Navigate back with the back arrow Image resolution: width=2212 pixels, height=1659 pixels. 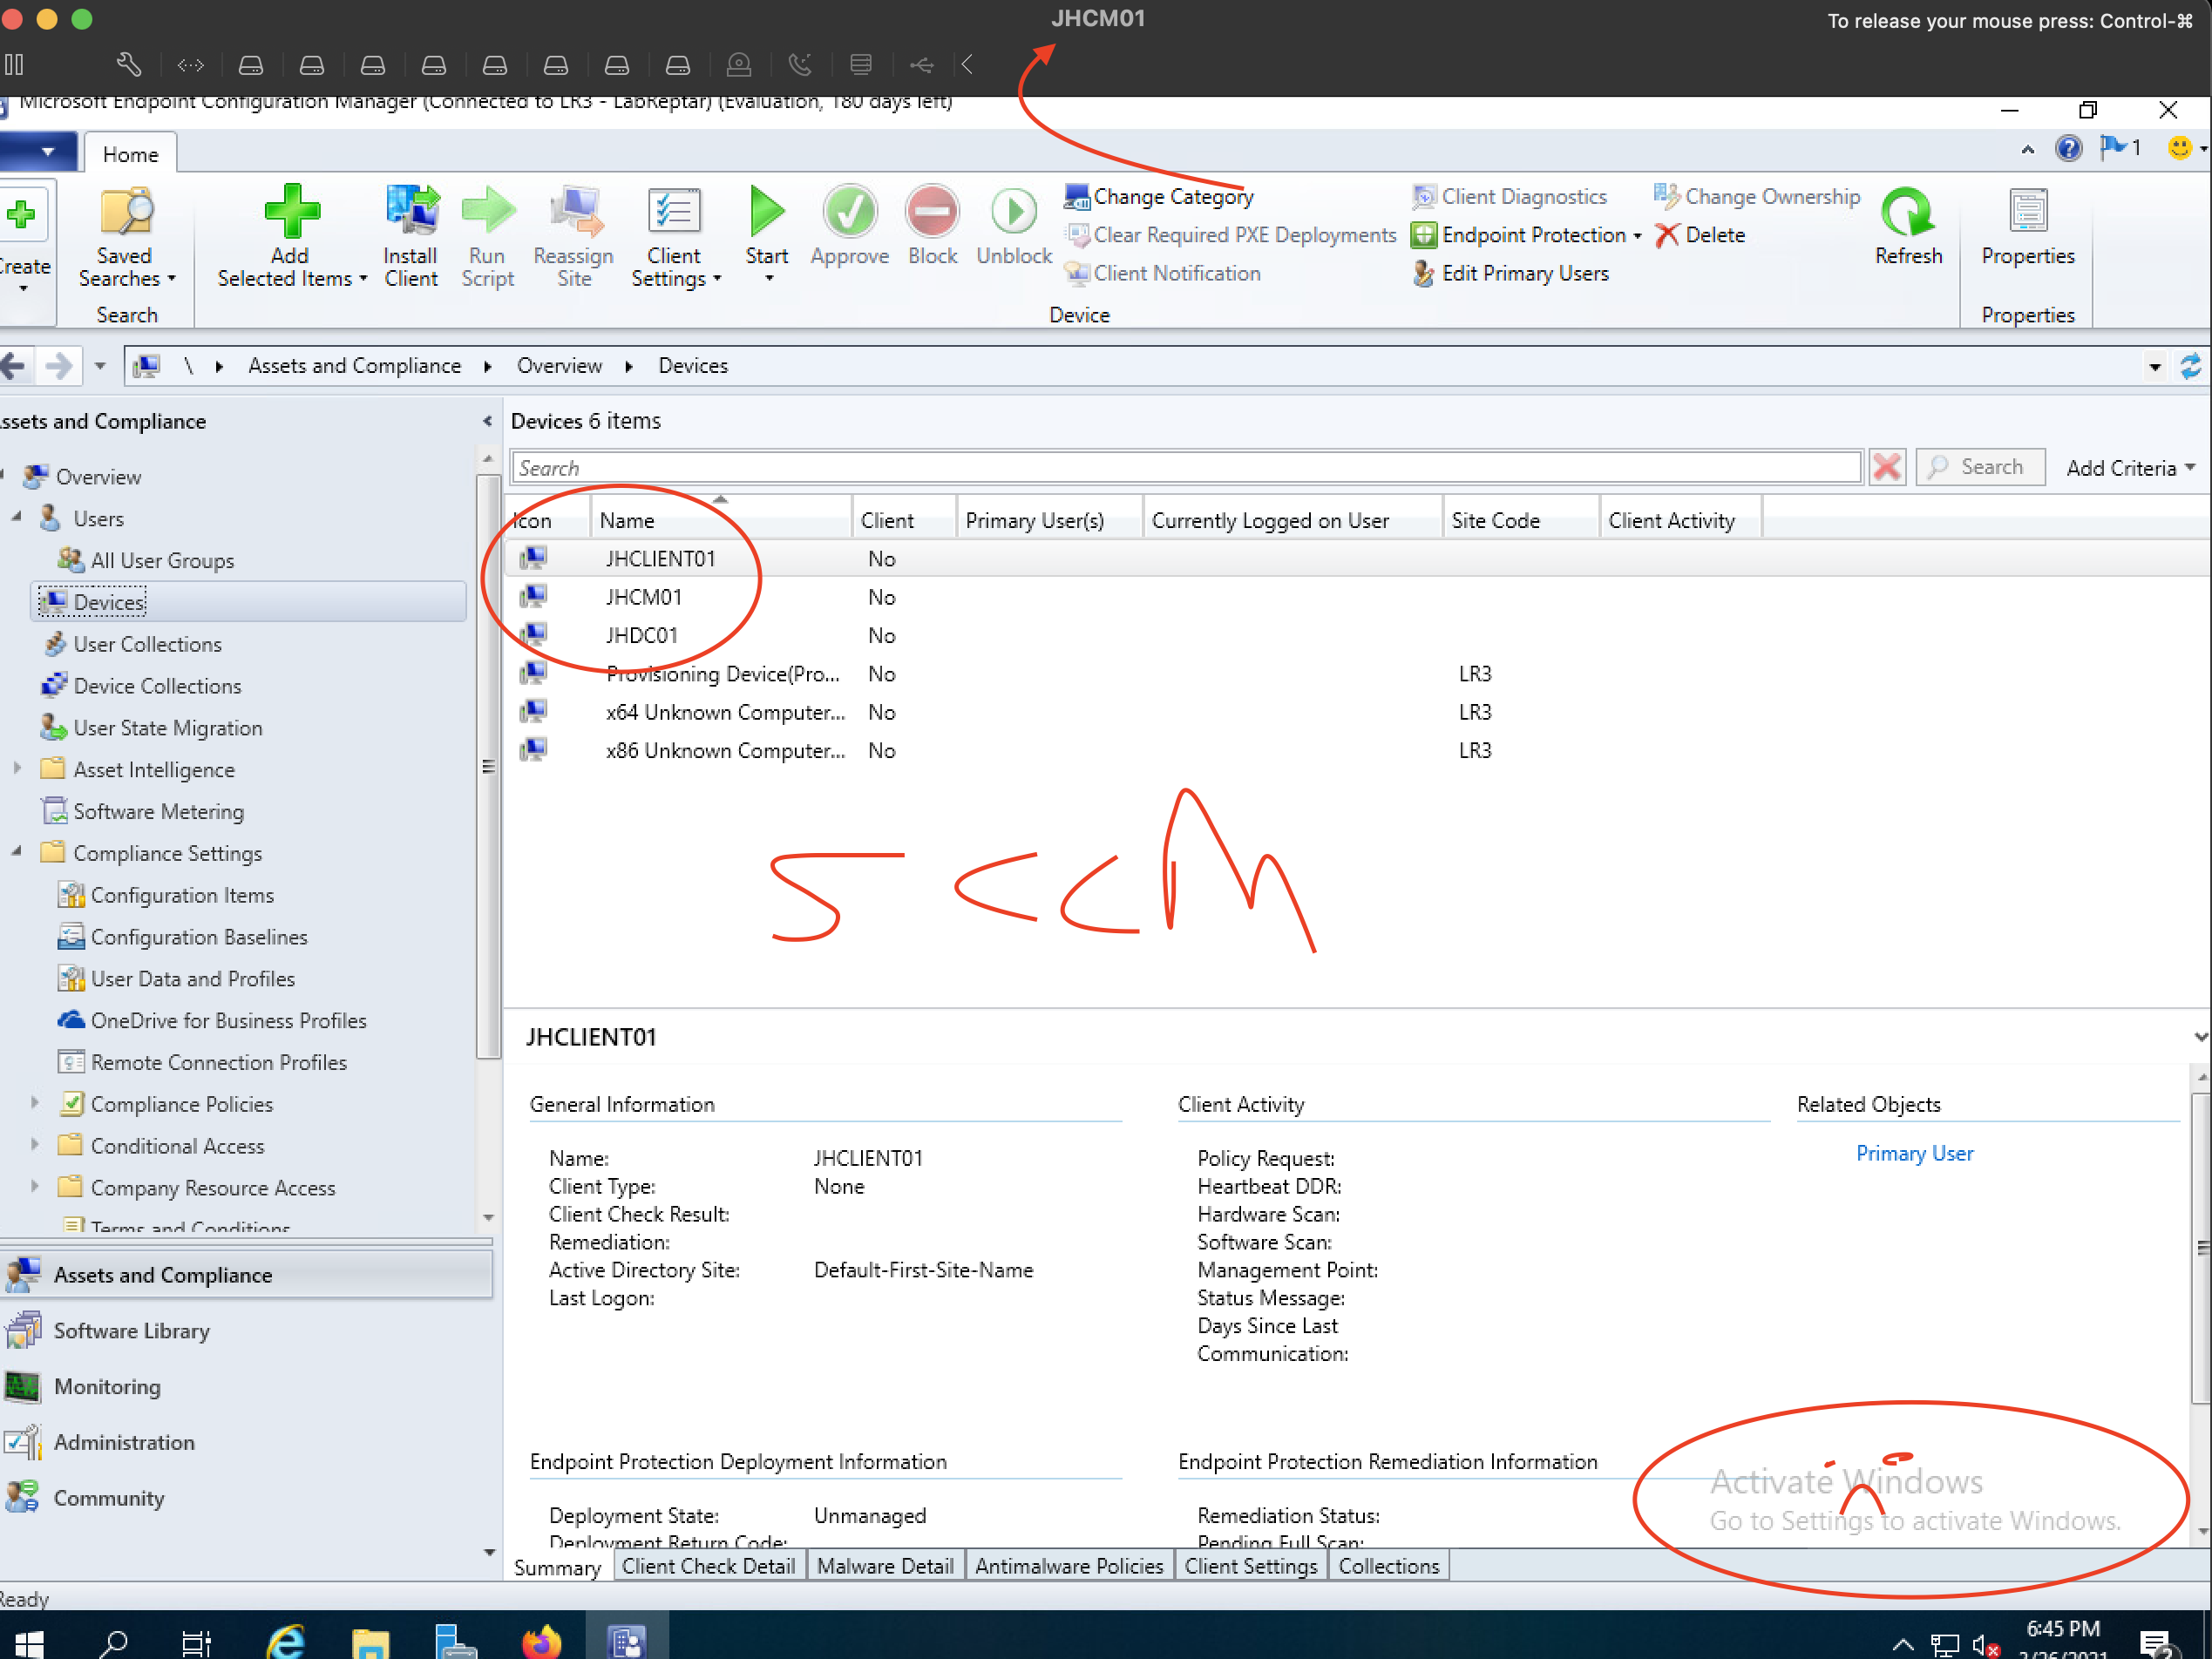(x=14, y=366)
